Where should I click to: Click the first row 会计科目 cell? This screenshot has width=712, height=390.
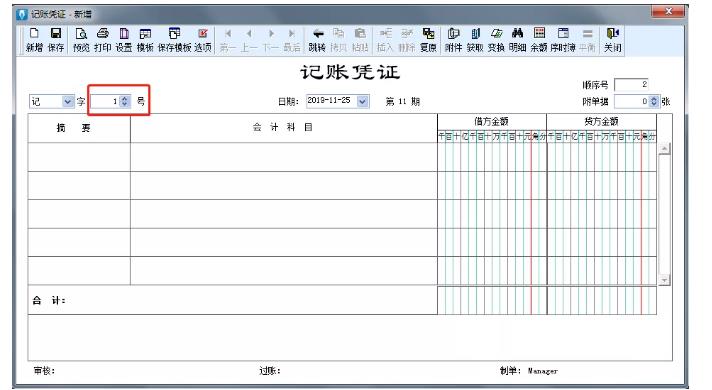tap(284, 157)
